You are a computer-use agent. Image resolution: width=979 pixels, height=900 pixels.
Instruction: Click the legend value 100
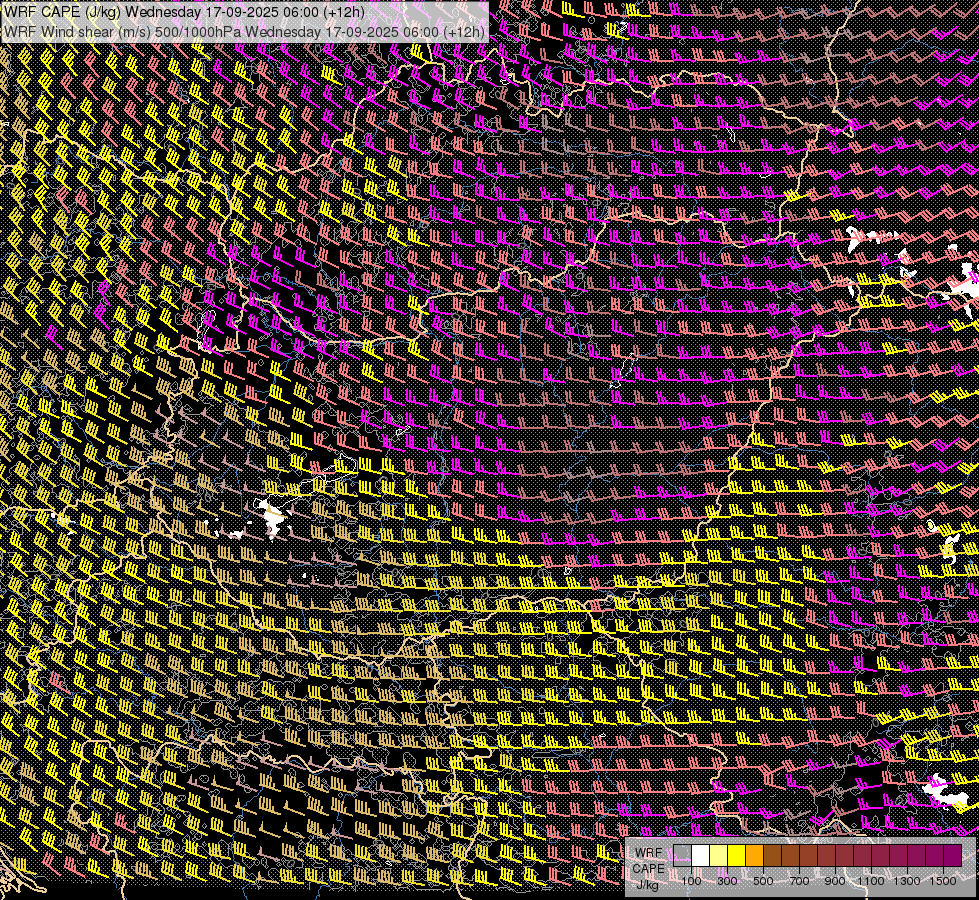point(691,881)
